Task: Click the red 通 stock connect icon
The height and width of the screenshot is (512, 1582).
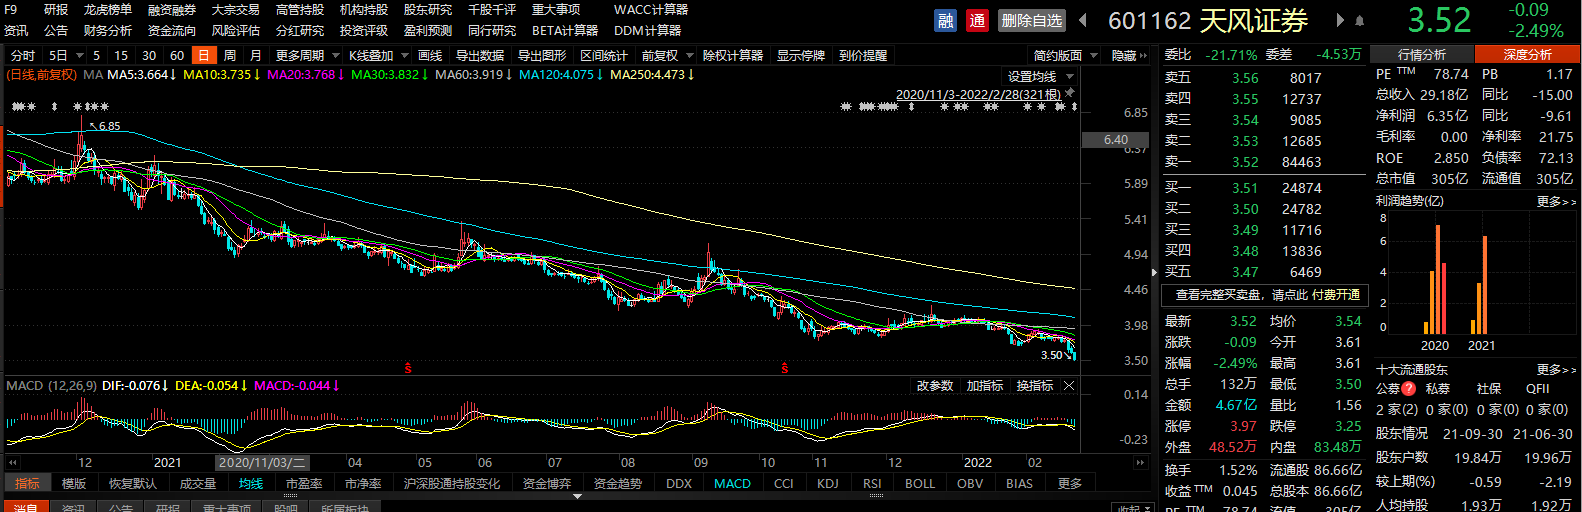Action: pos(977,20)
